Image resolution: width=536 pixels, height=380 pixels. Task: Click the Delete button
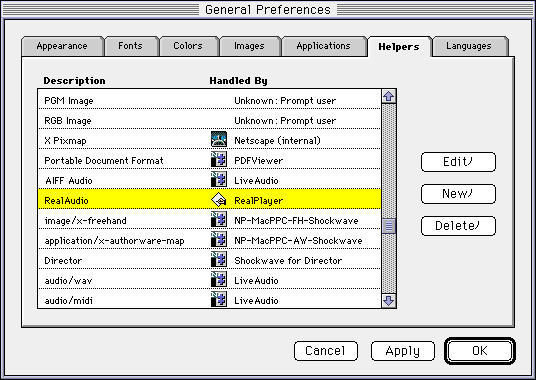click(458, 226)
